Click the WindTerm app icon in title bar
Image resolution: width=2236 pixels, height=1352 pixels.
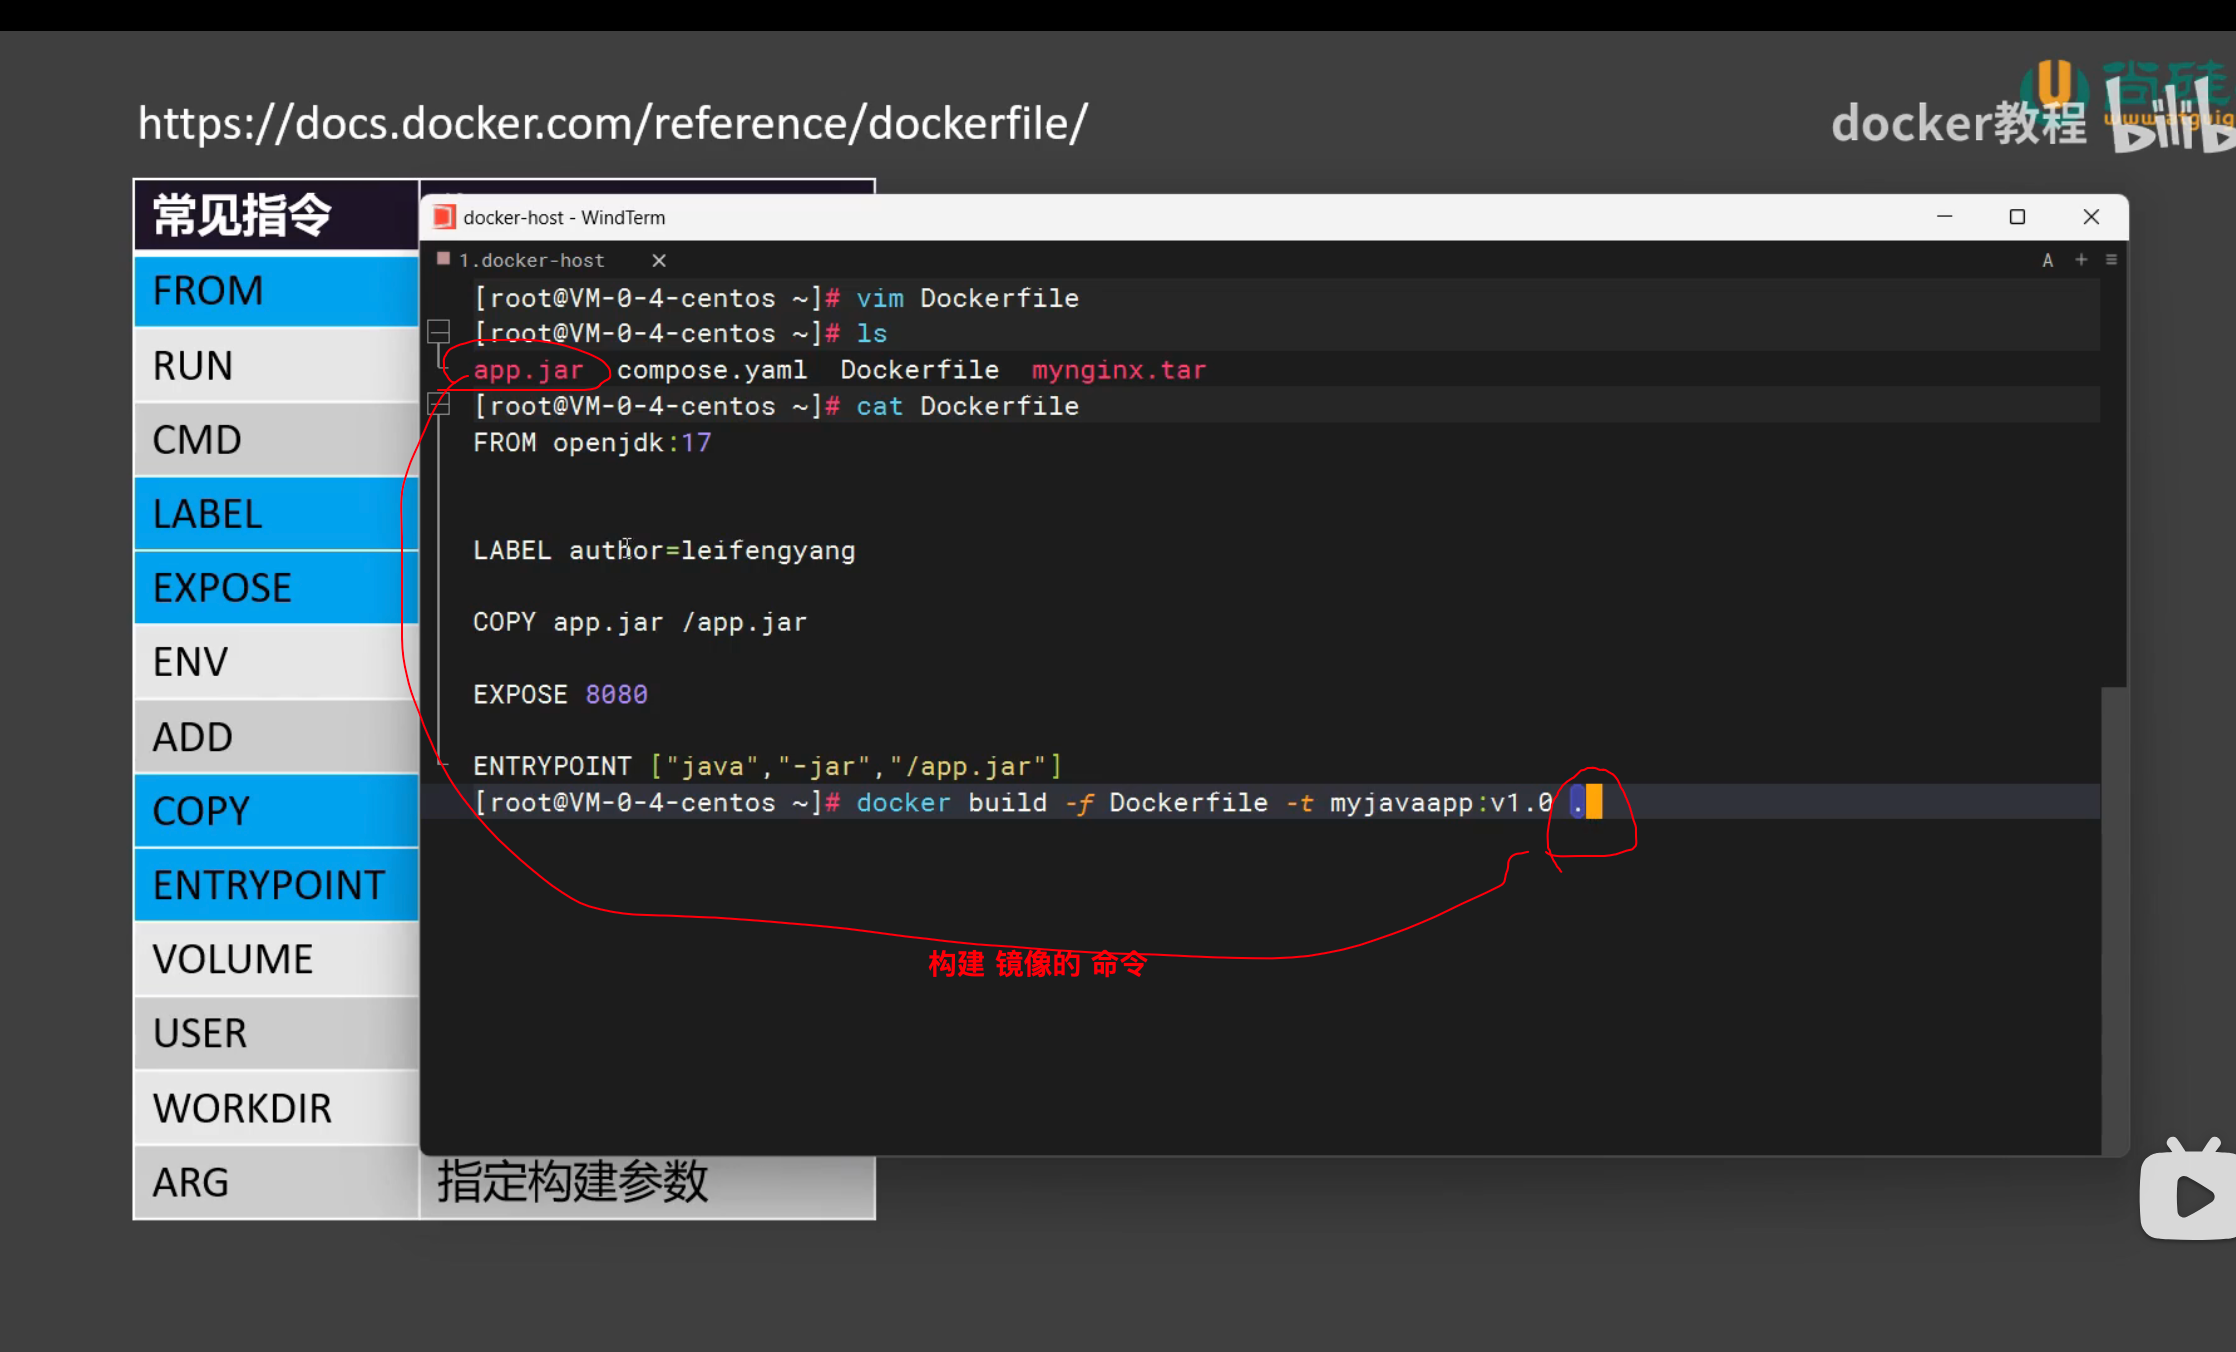coord(444,217)
